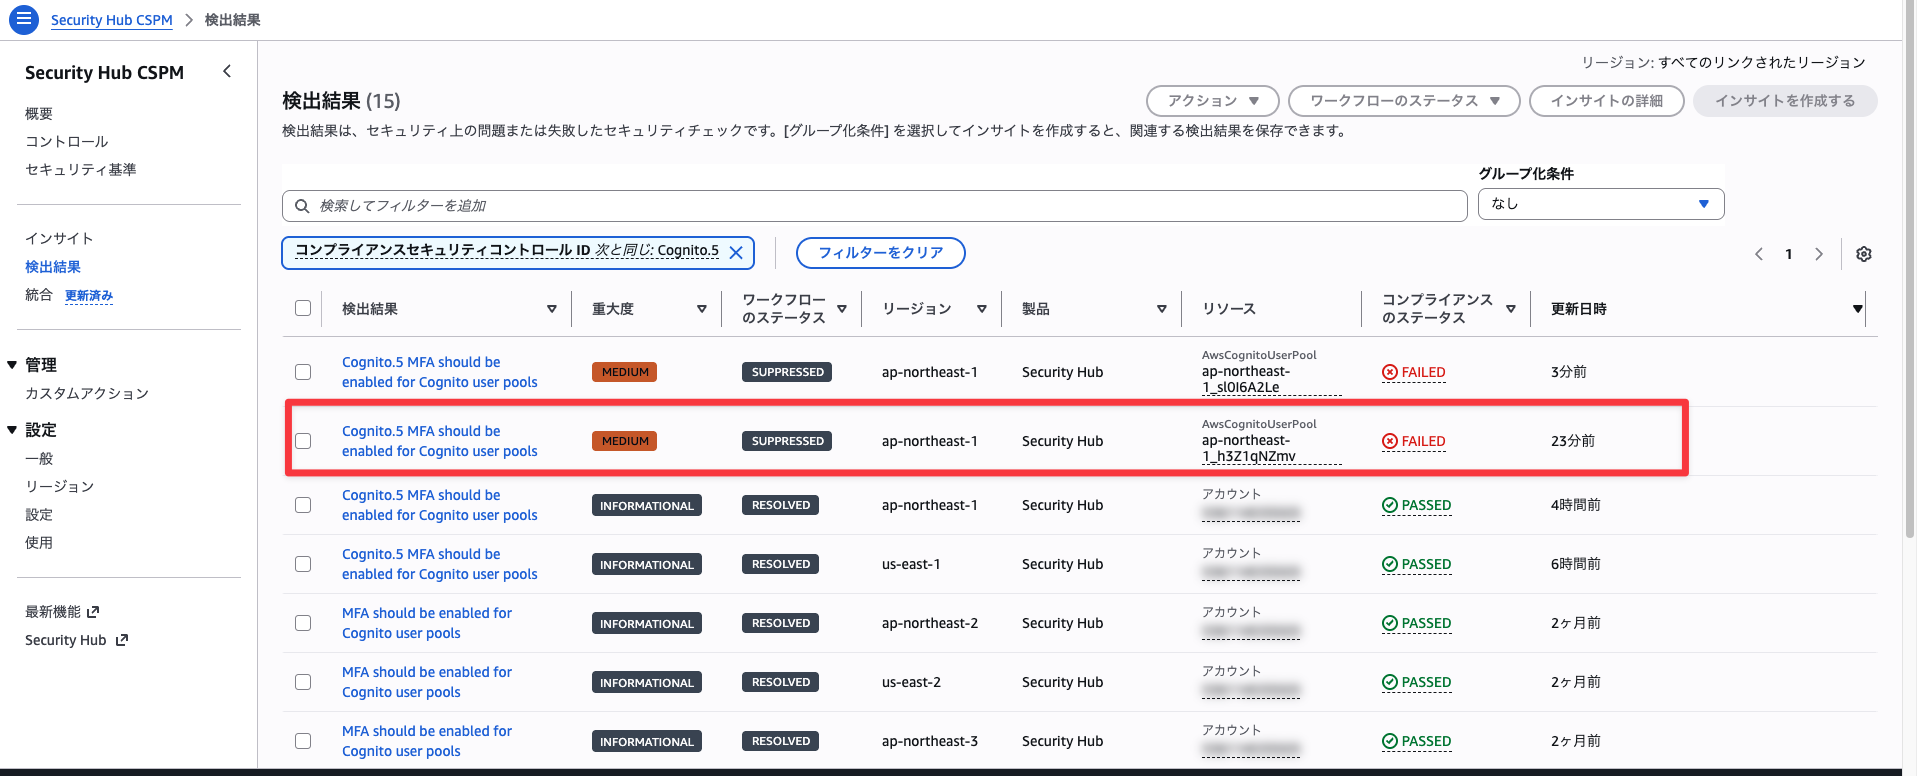Image resolution: width=1917 pixels, height=776 pixels.
Task: Check the ap-northeast-3 finding row
Action: point(303,741)
